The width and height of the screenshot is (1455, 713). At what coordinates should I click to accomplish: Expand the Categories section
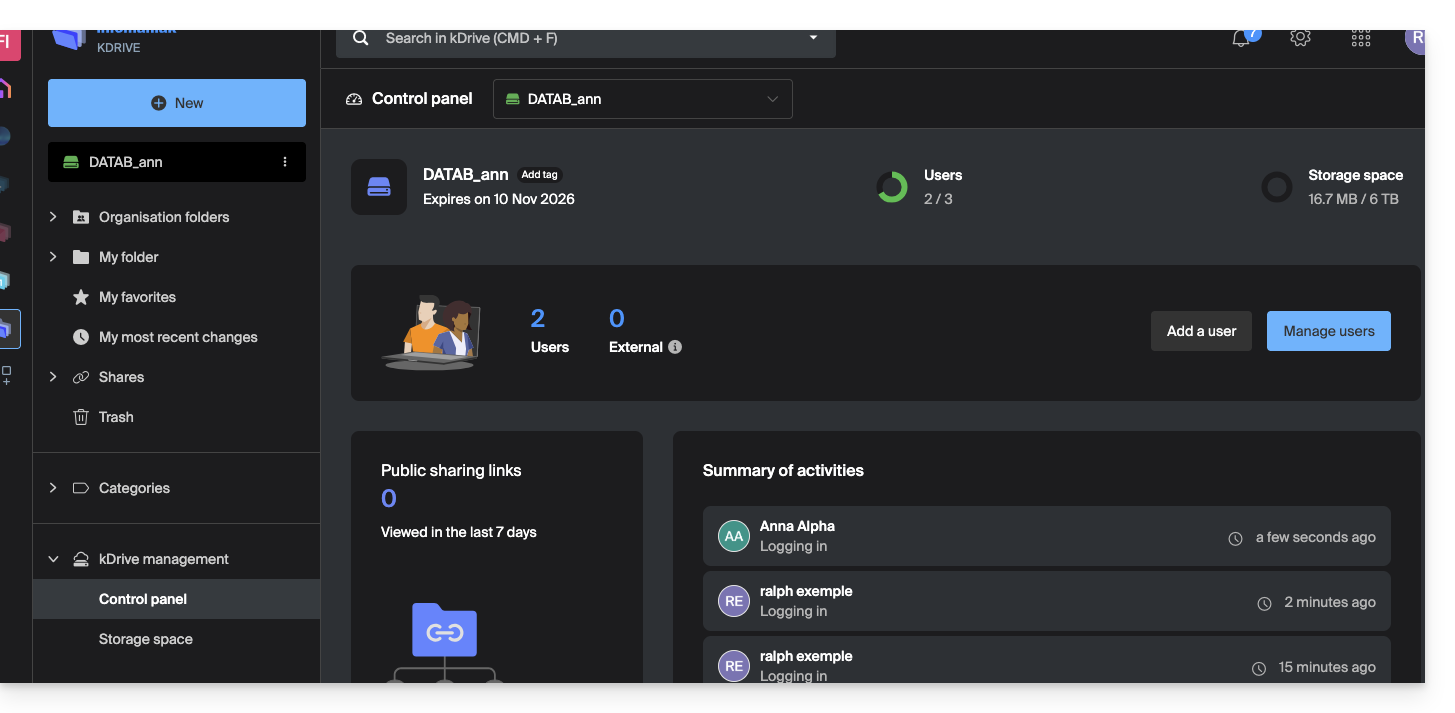tap(54, 488)
